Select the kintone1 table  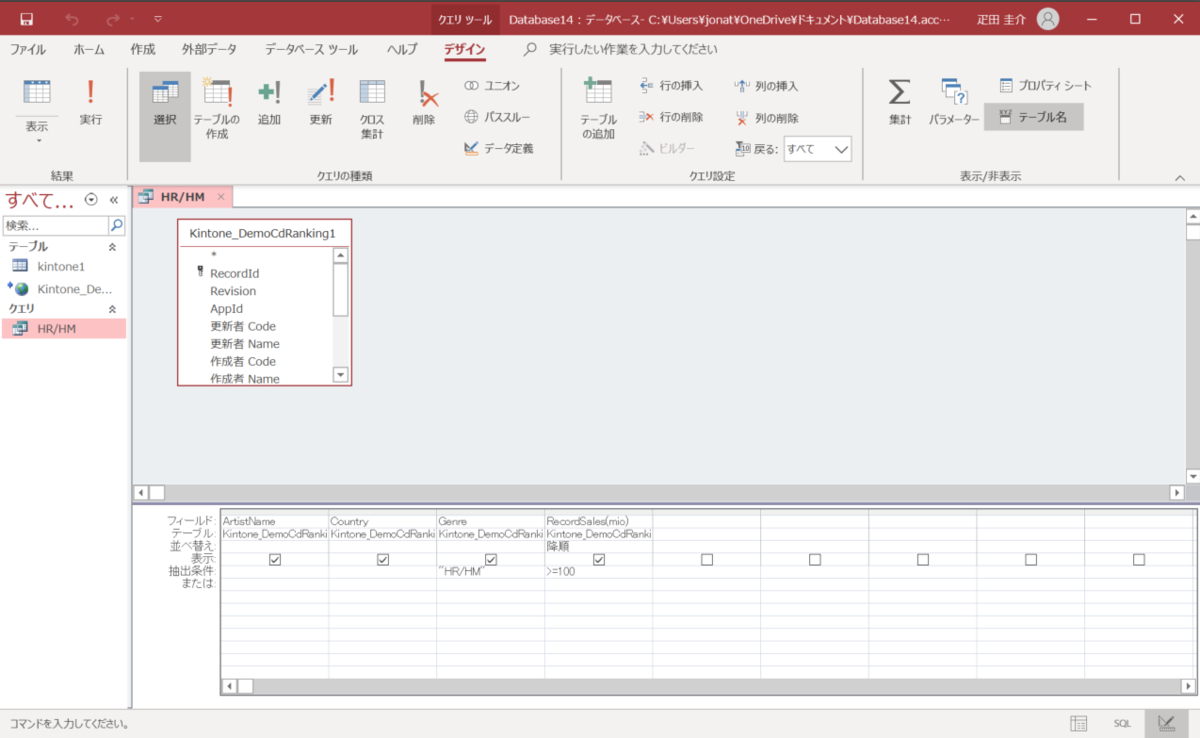point(65,267)
